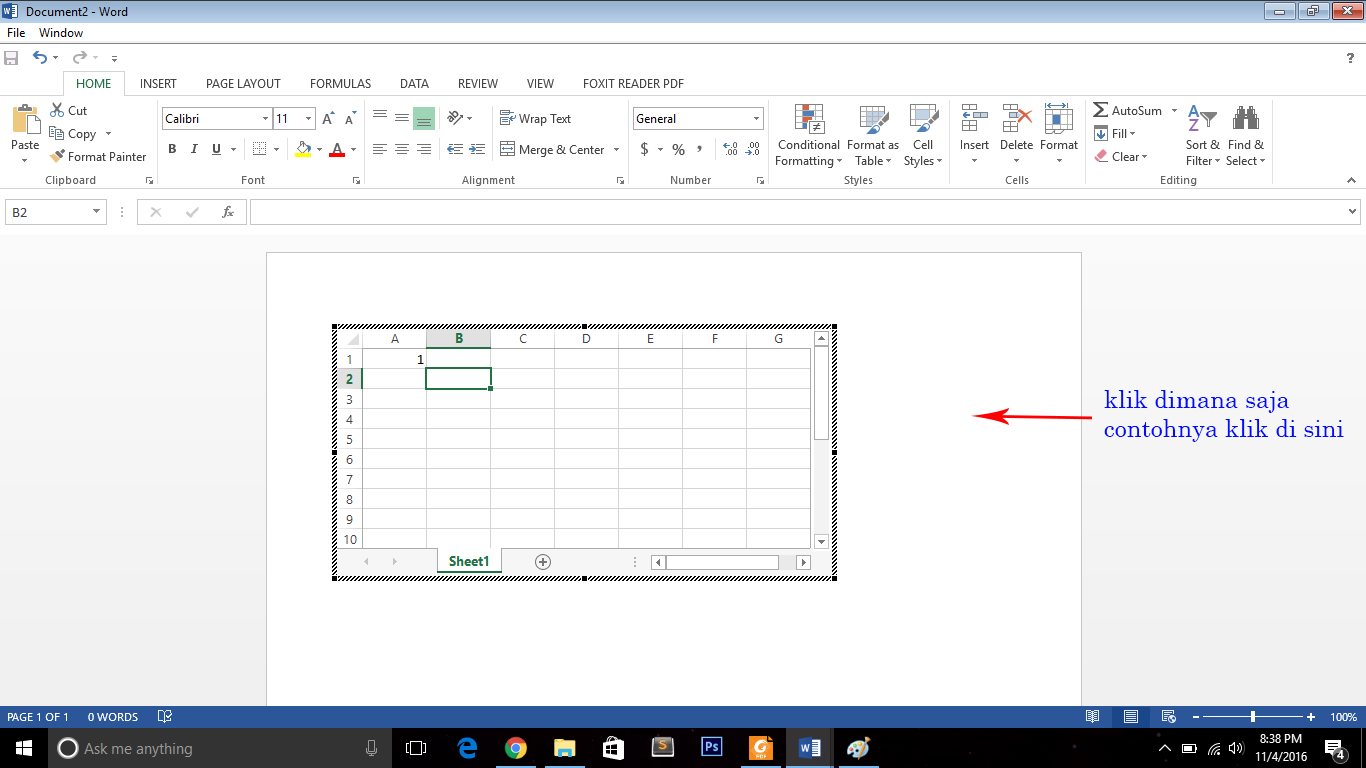This screenshot has width=1366, height=768.
Task: Toggle bold formatting
Action: pyautogui.click(x=172, y=149)
